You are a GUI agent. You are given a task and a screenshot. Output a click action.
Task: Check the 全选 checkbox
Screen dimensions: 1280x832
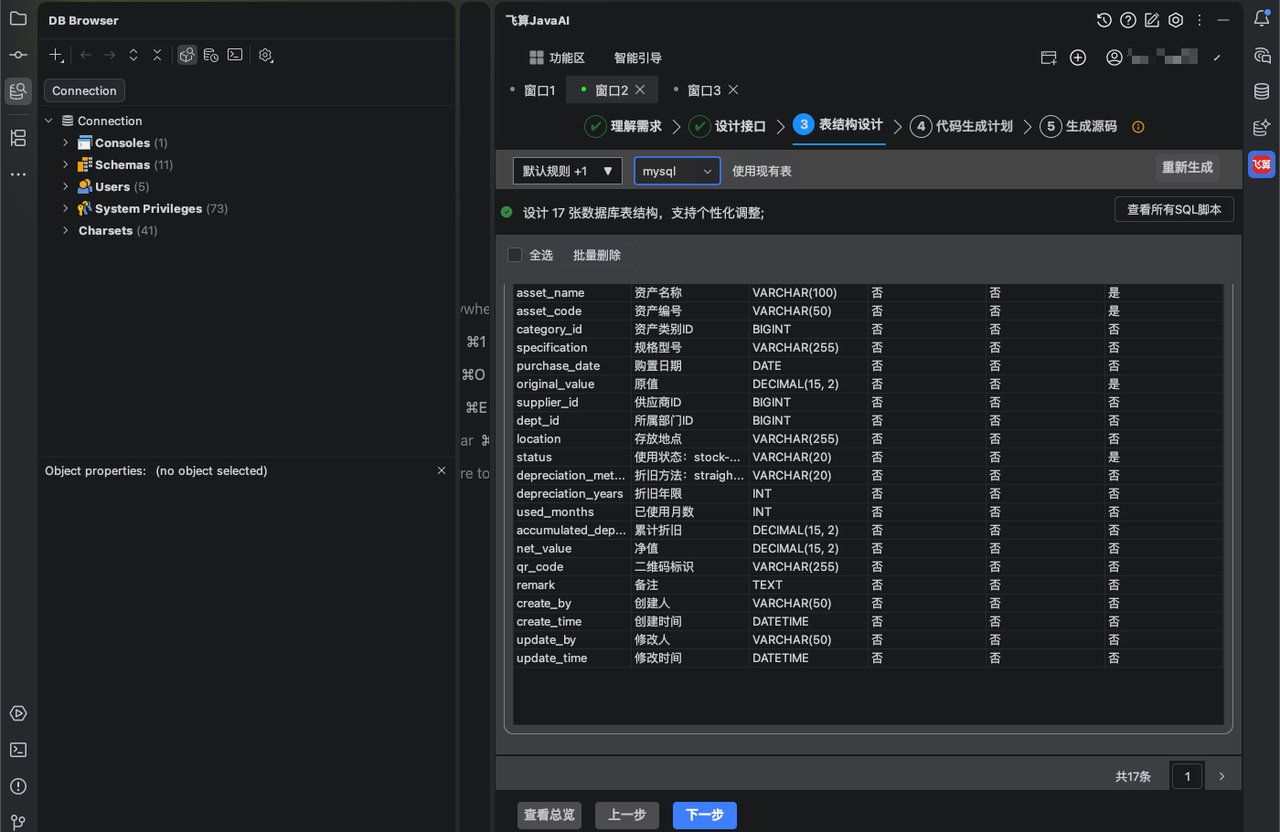[x=515, y=255]
